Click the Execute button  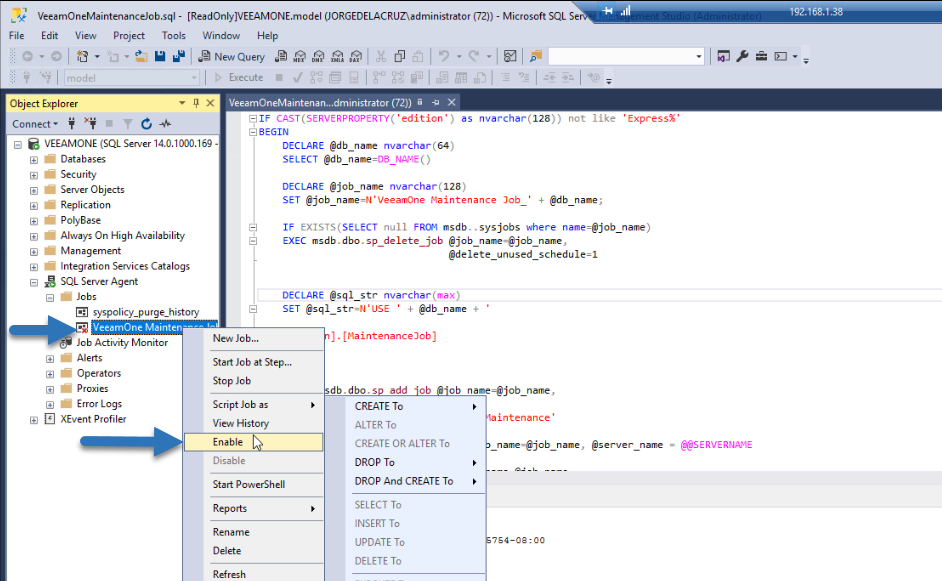pyautogui.click(x=239, y=78)
